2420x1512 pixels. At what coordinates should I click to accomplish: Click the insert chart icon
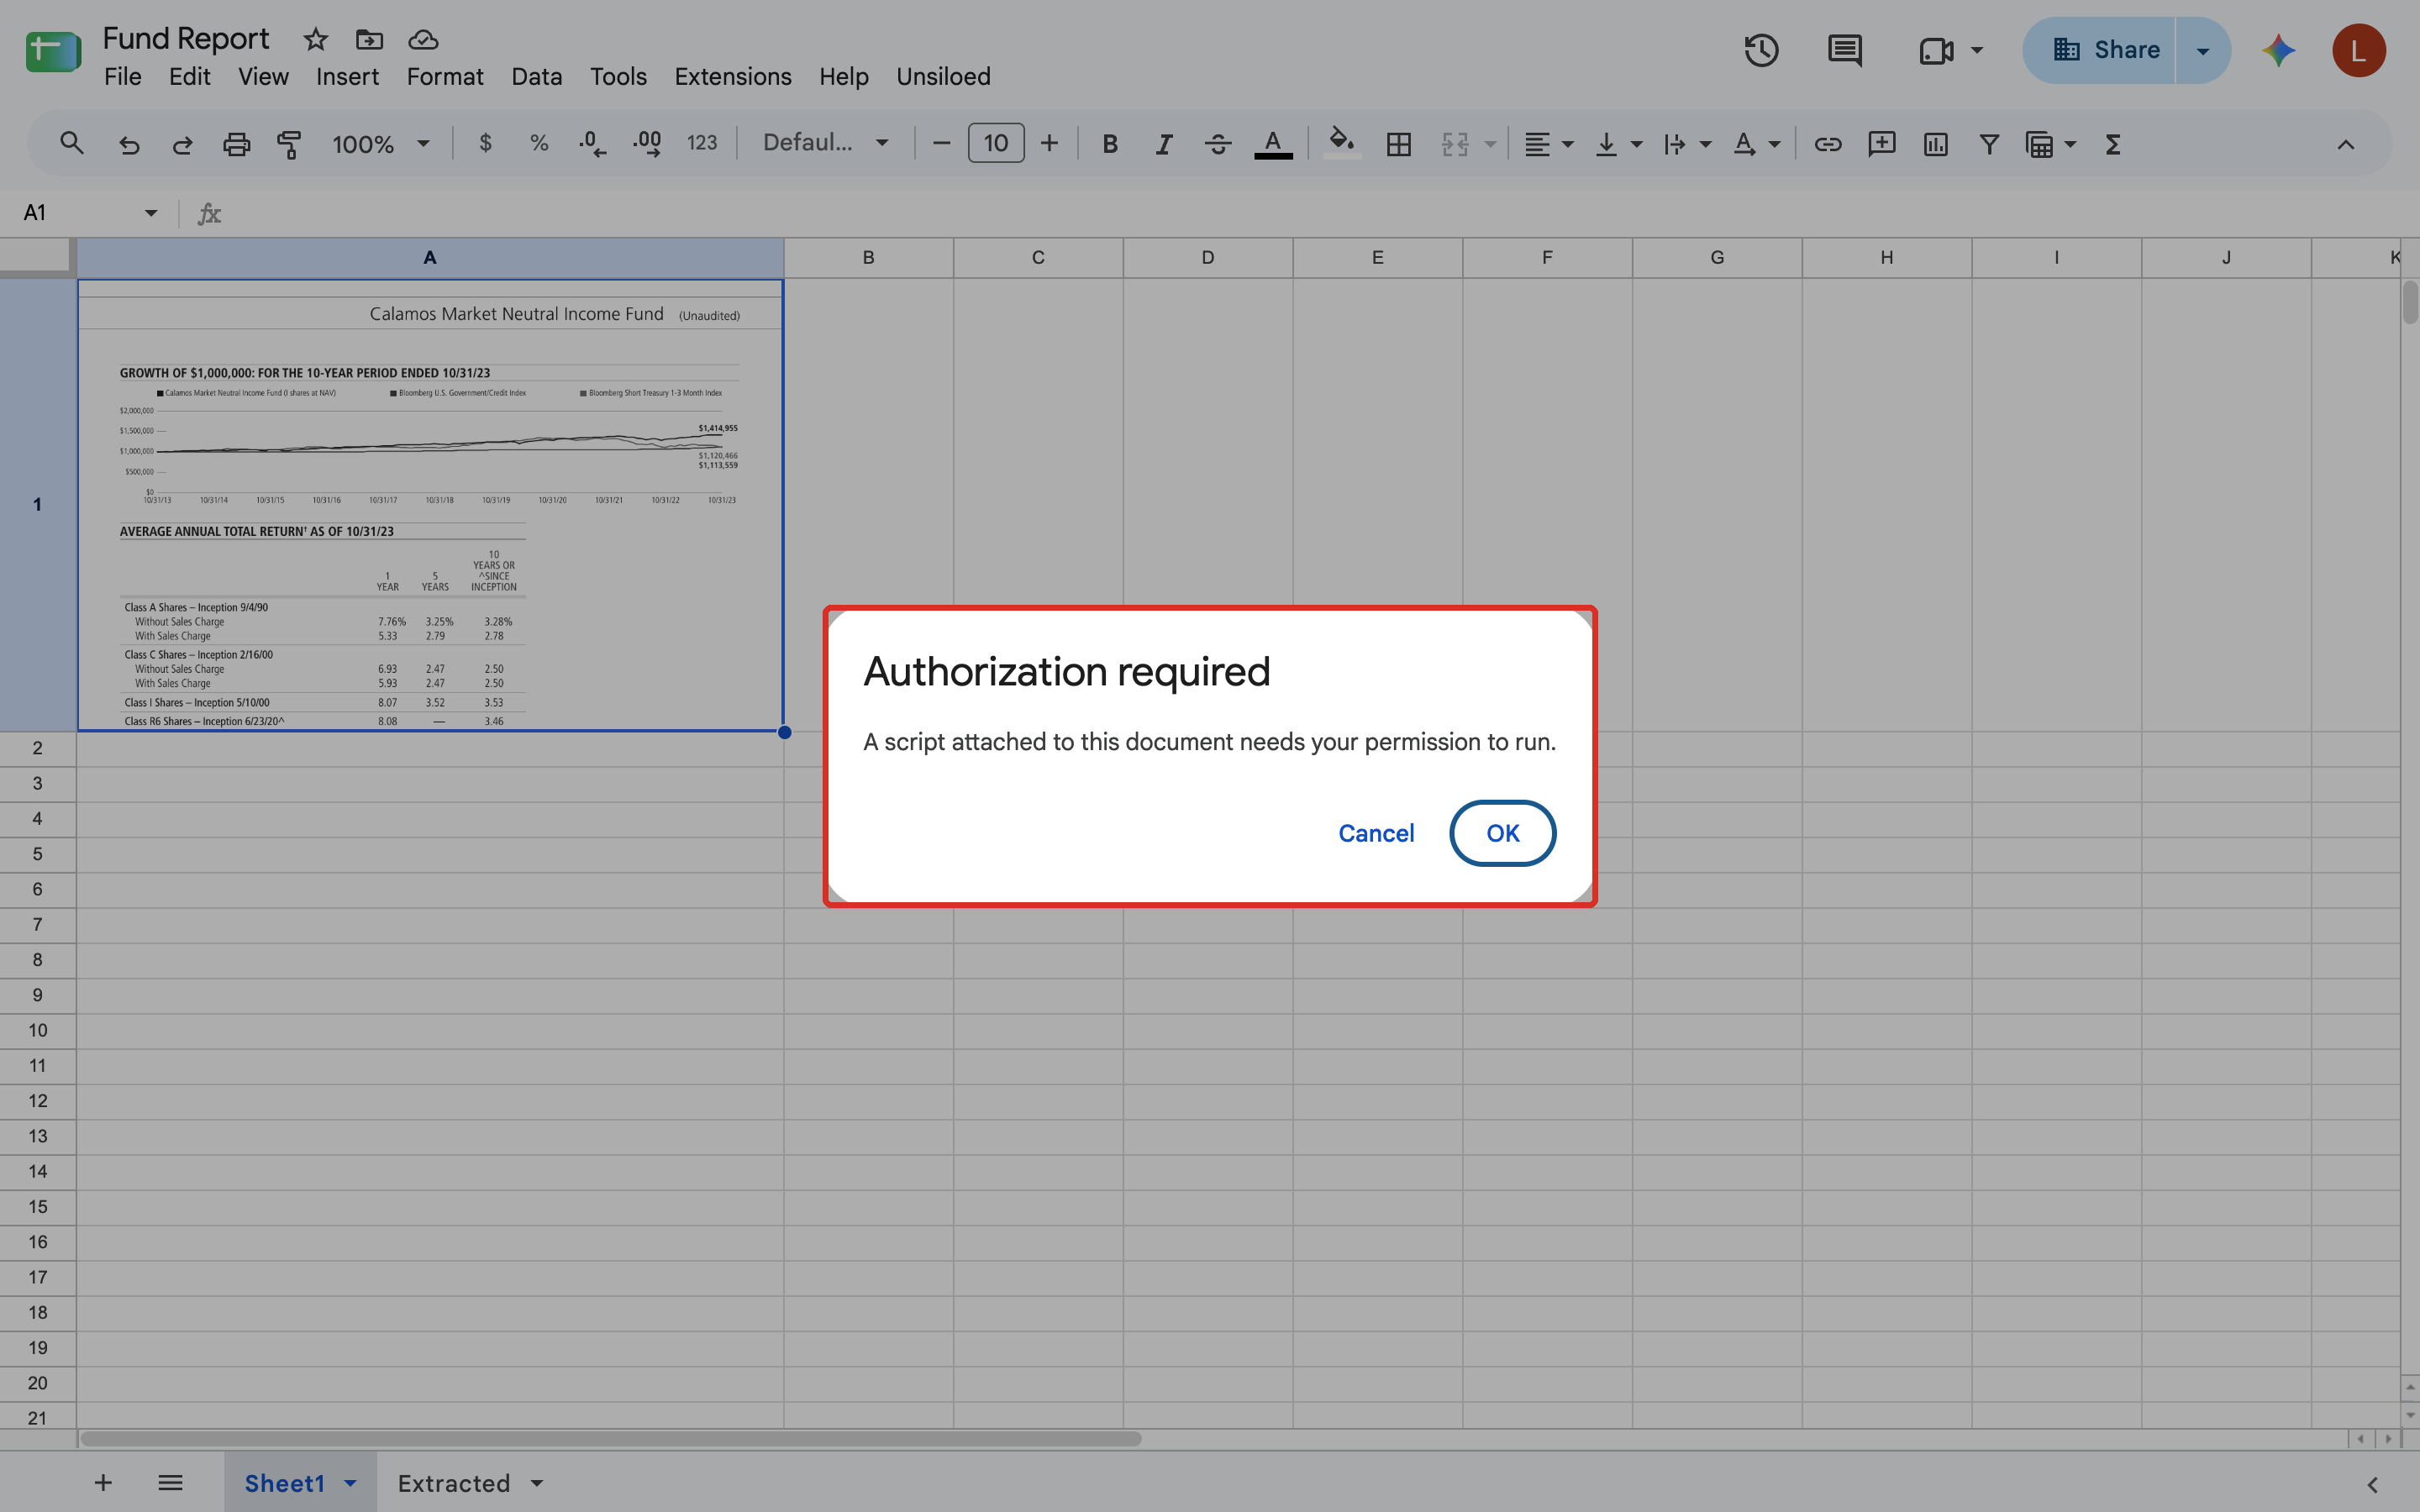pyautogui.click(x=1936, y=144)
